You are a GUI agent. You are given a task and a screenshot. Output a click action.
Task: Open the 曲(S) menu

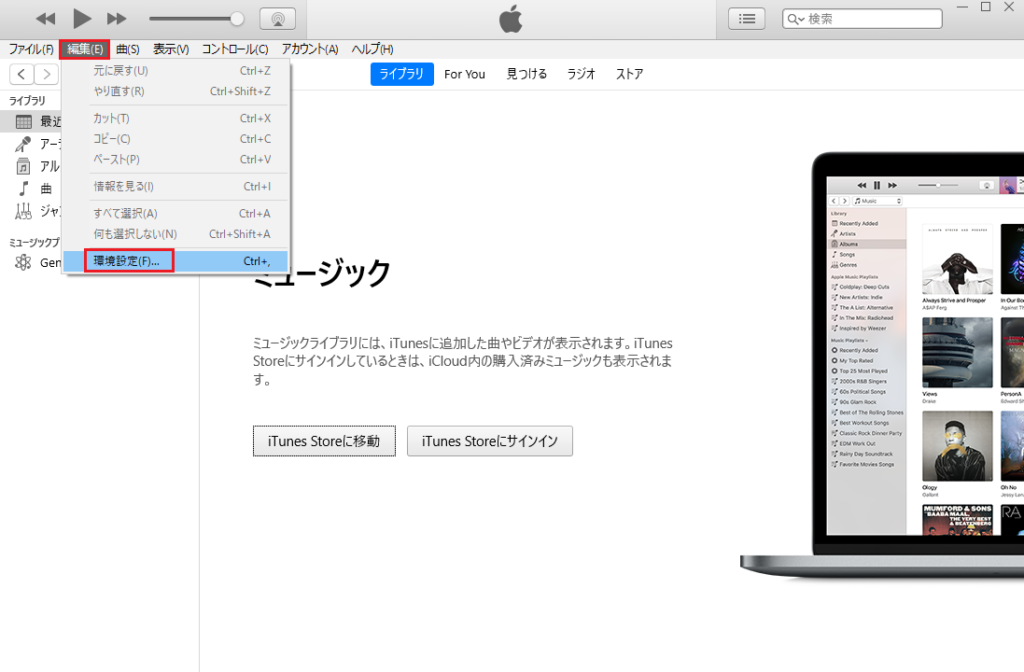point(128,49)
